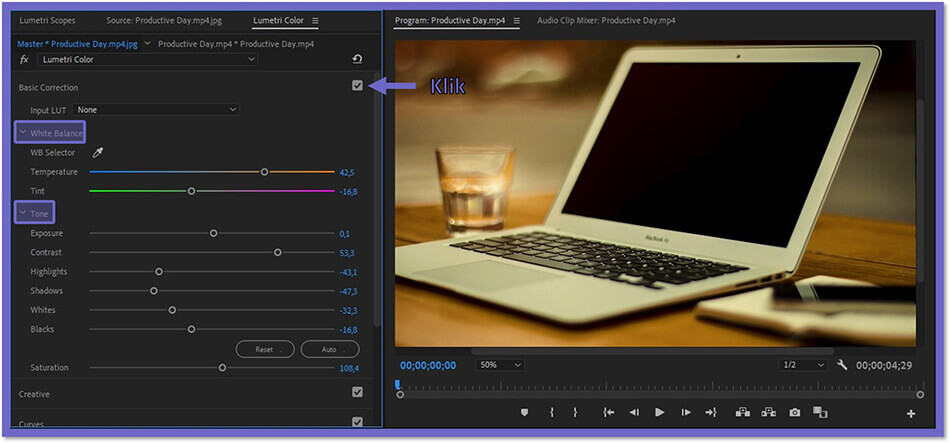This screenshot has height=443, width=950.
Task: Click the Blacks slider handle
Action: click(191, 329)
